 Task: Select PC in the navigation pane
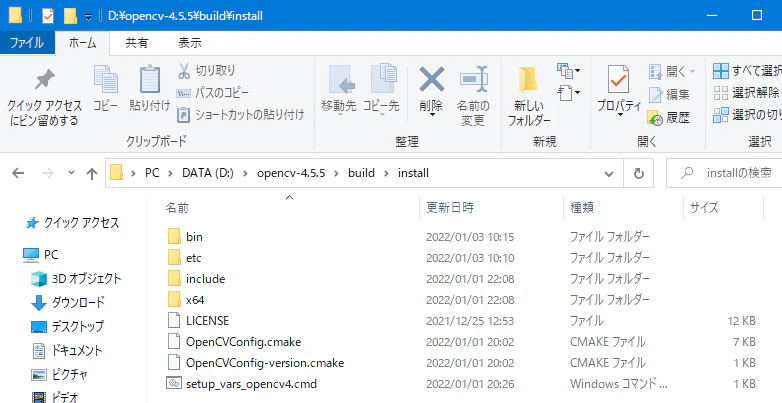click(x=41, y=255)
